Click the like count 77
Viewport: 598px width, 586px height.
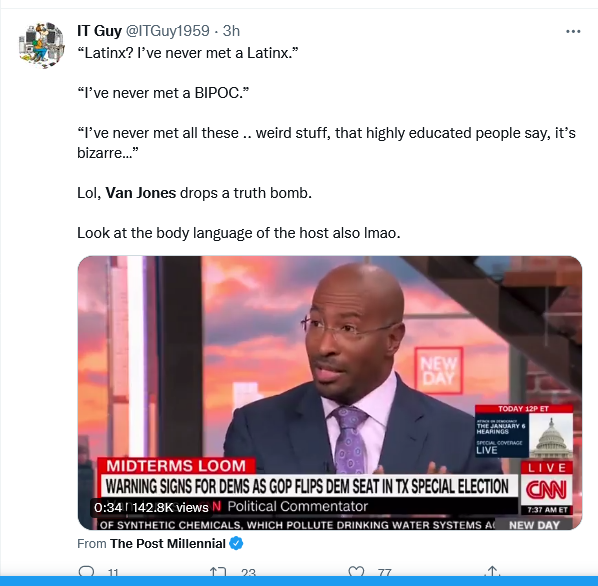pyautogui.click(x=384, y=573)
